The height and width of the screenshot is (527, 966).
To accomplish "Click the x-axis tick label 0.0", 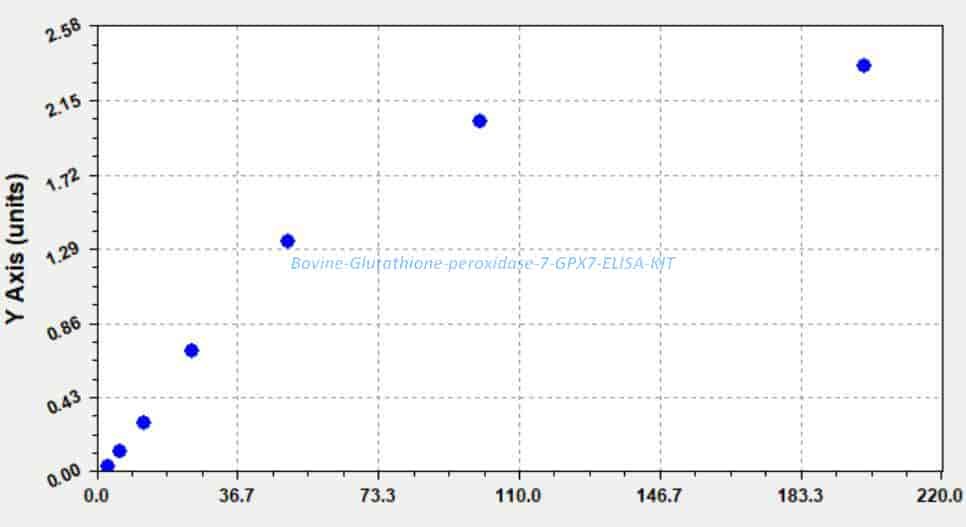I will click(x=95, y=496).
